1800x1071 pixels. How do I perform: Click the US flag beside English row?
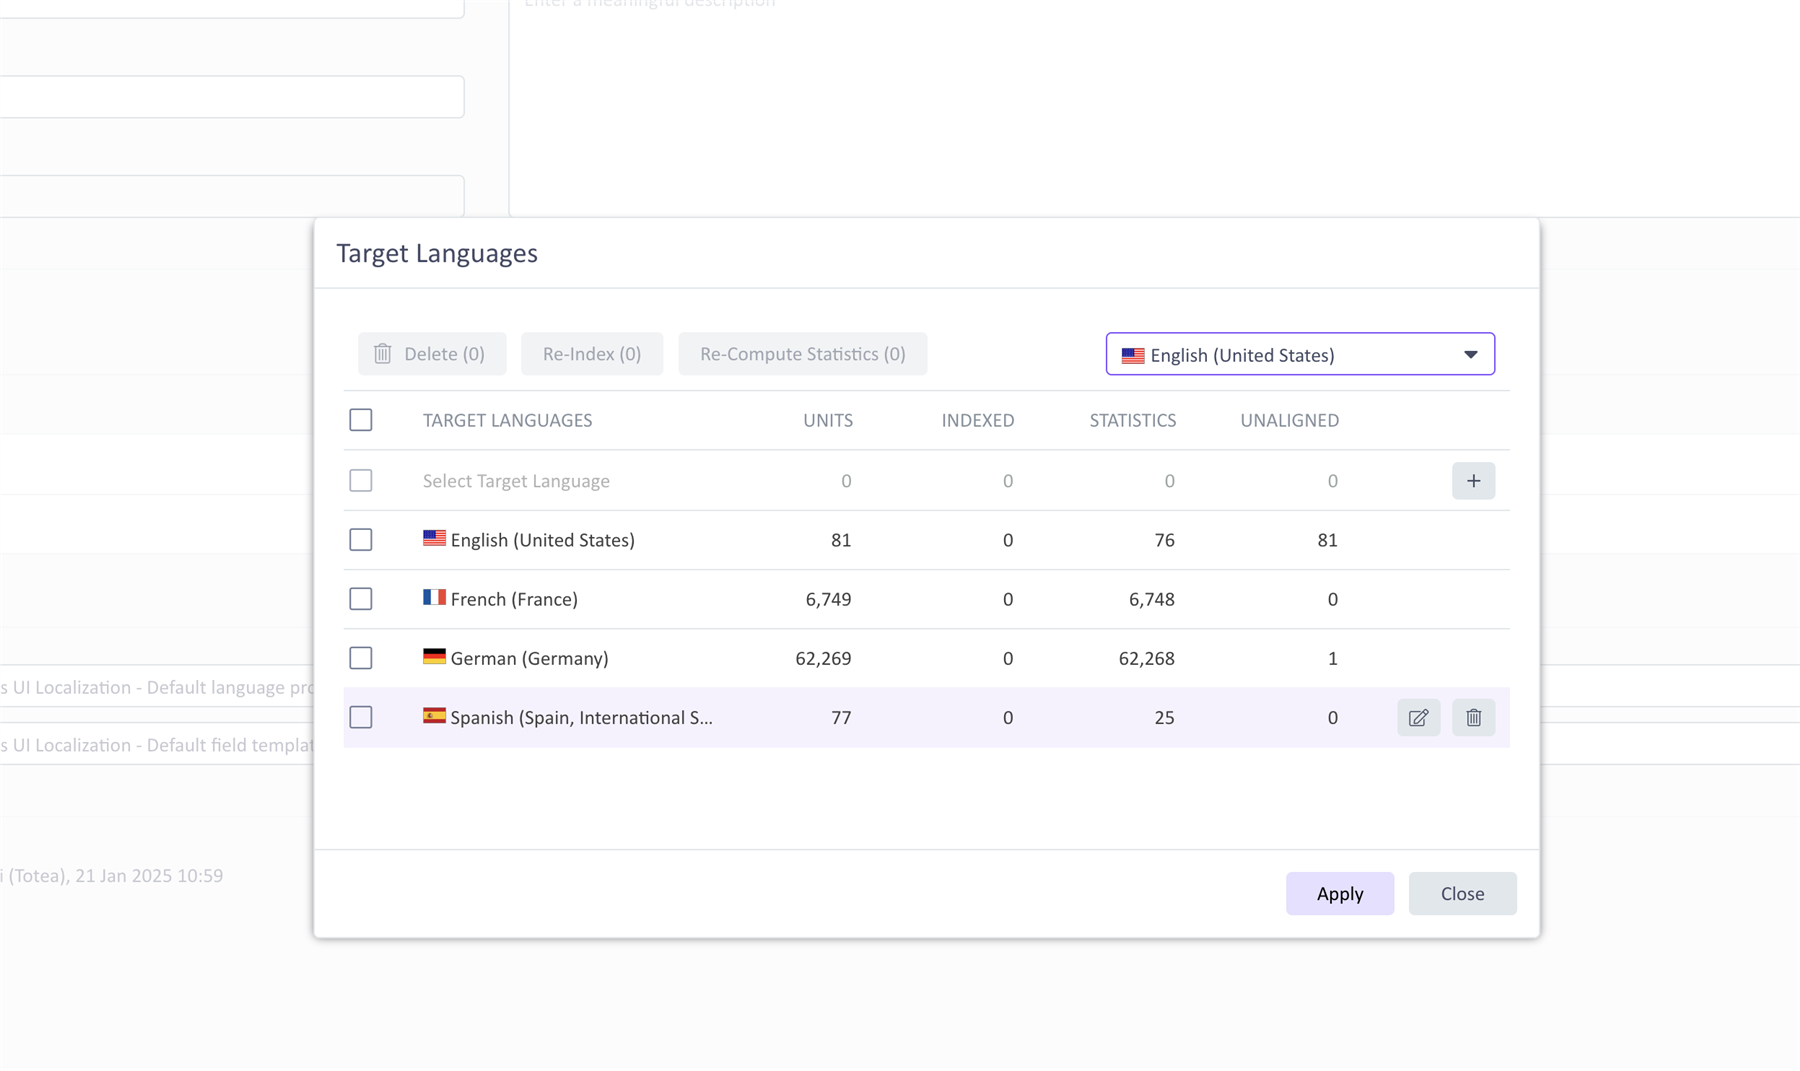point(434,539)
